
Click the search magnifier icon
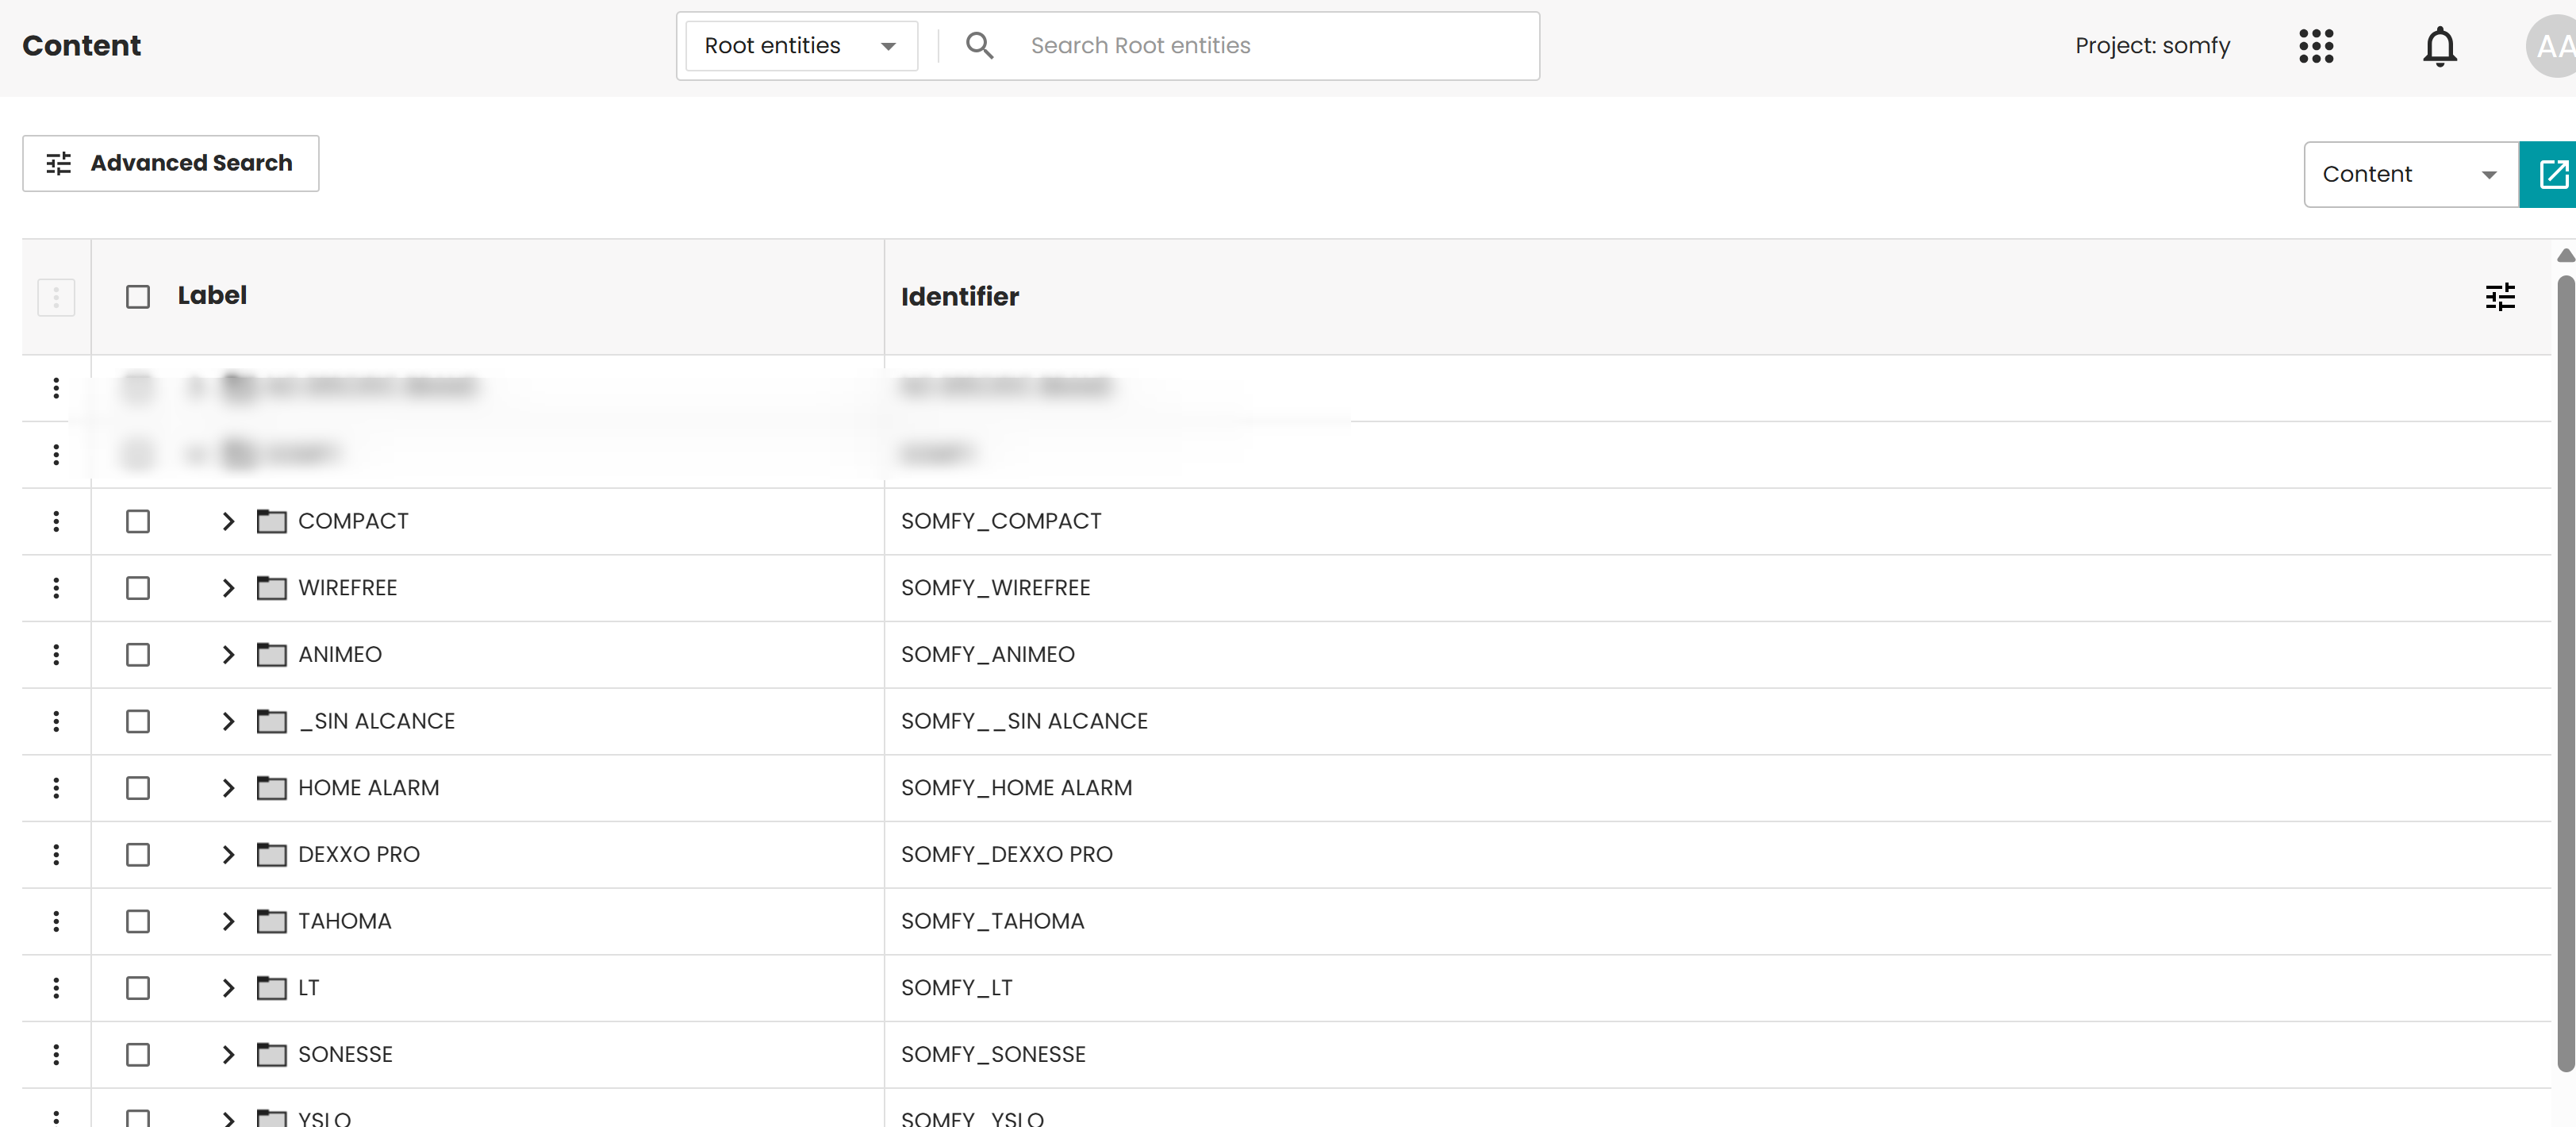click(x=979, y=45)
